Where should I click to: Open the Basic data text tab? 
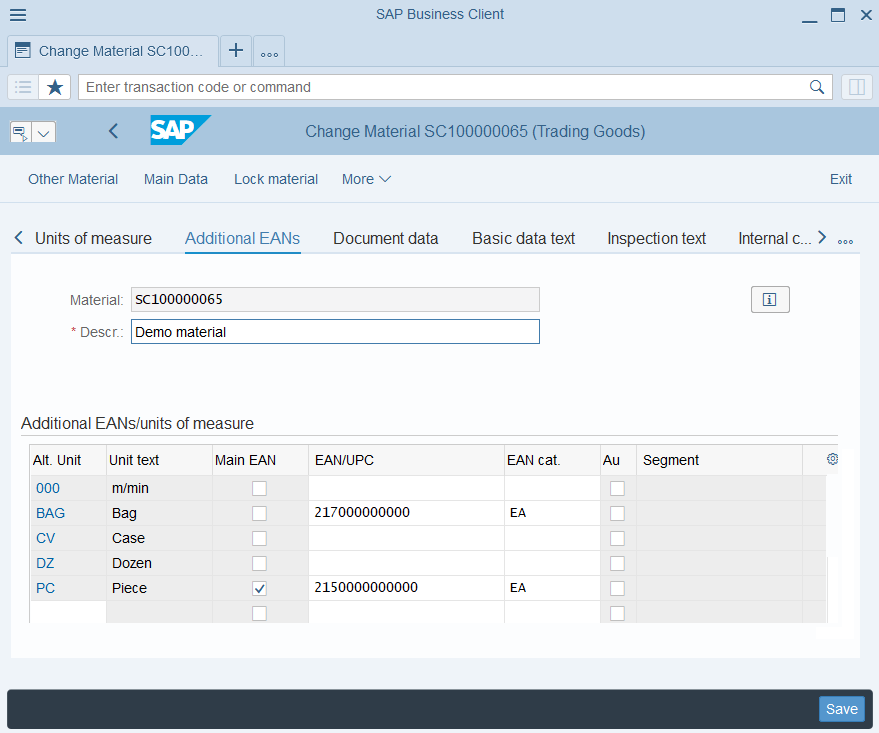(524, 239)
